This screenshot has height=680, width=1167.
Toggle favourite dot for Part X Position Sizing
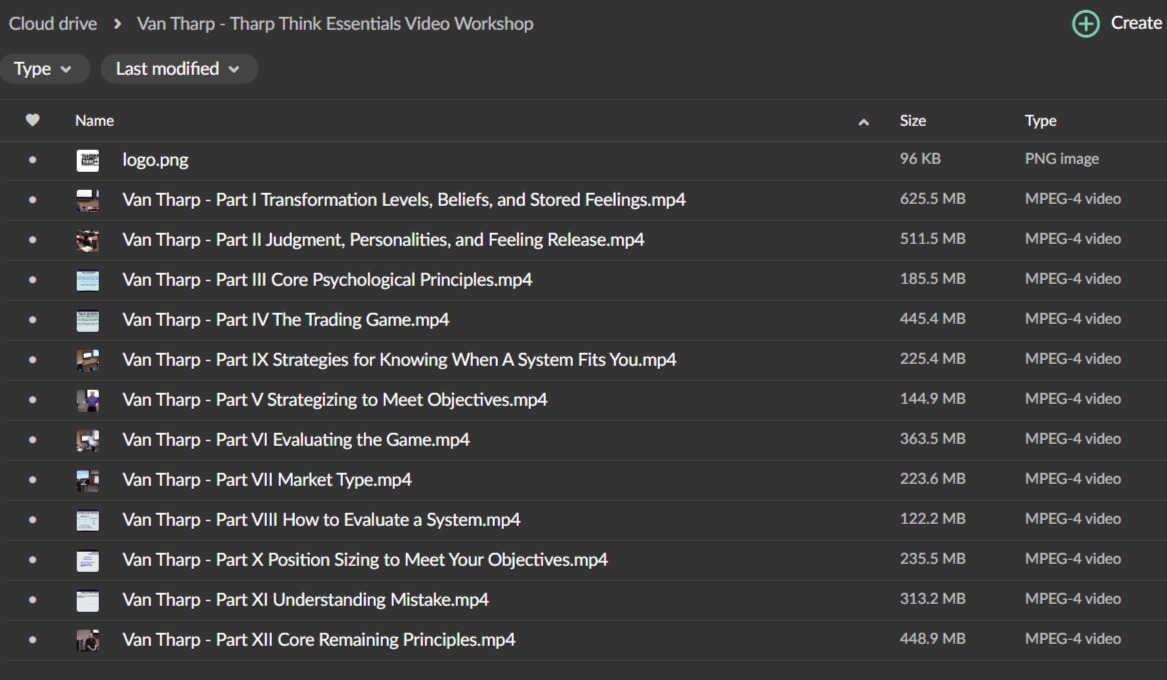[x=32, y=560]
